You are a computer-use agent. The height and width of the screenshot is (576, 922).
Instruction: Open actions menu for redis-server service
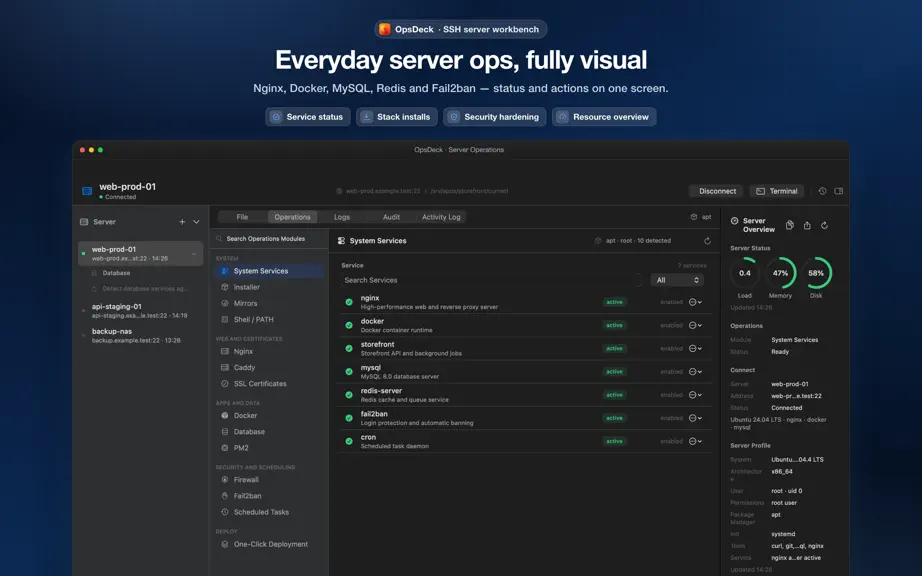[x=695, y=395]
